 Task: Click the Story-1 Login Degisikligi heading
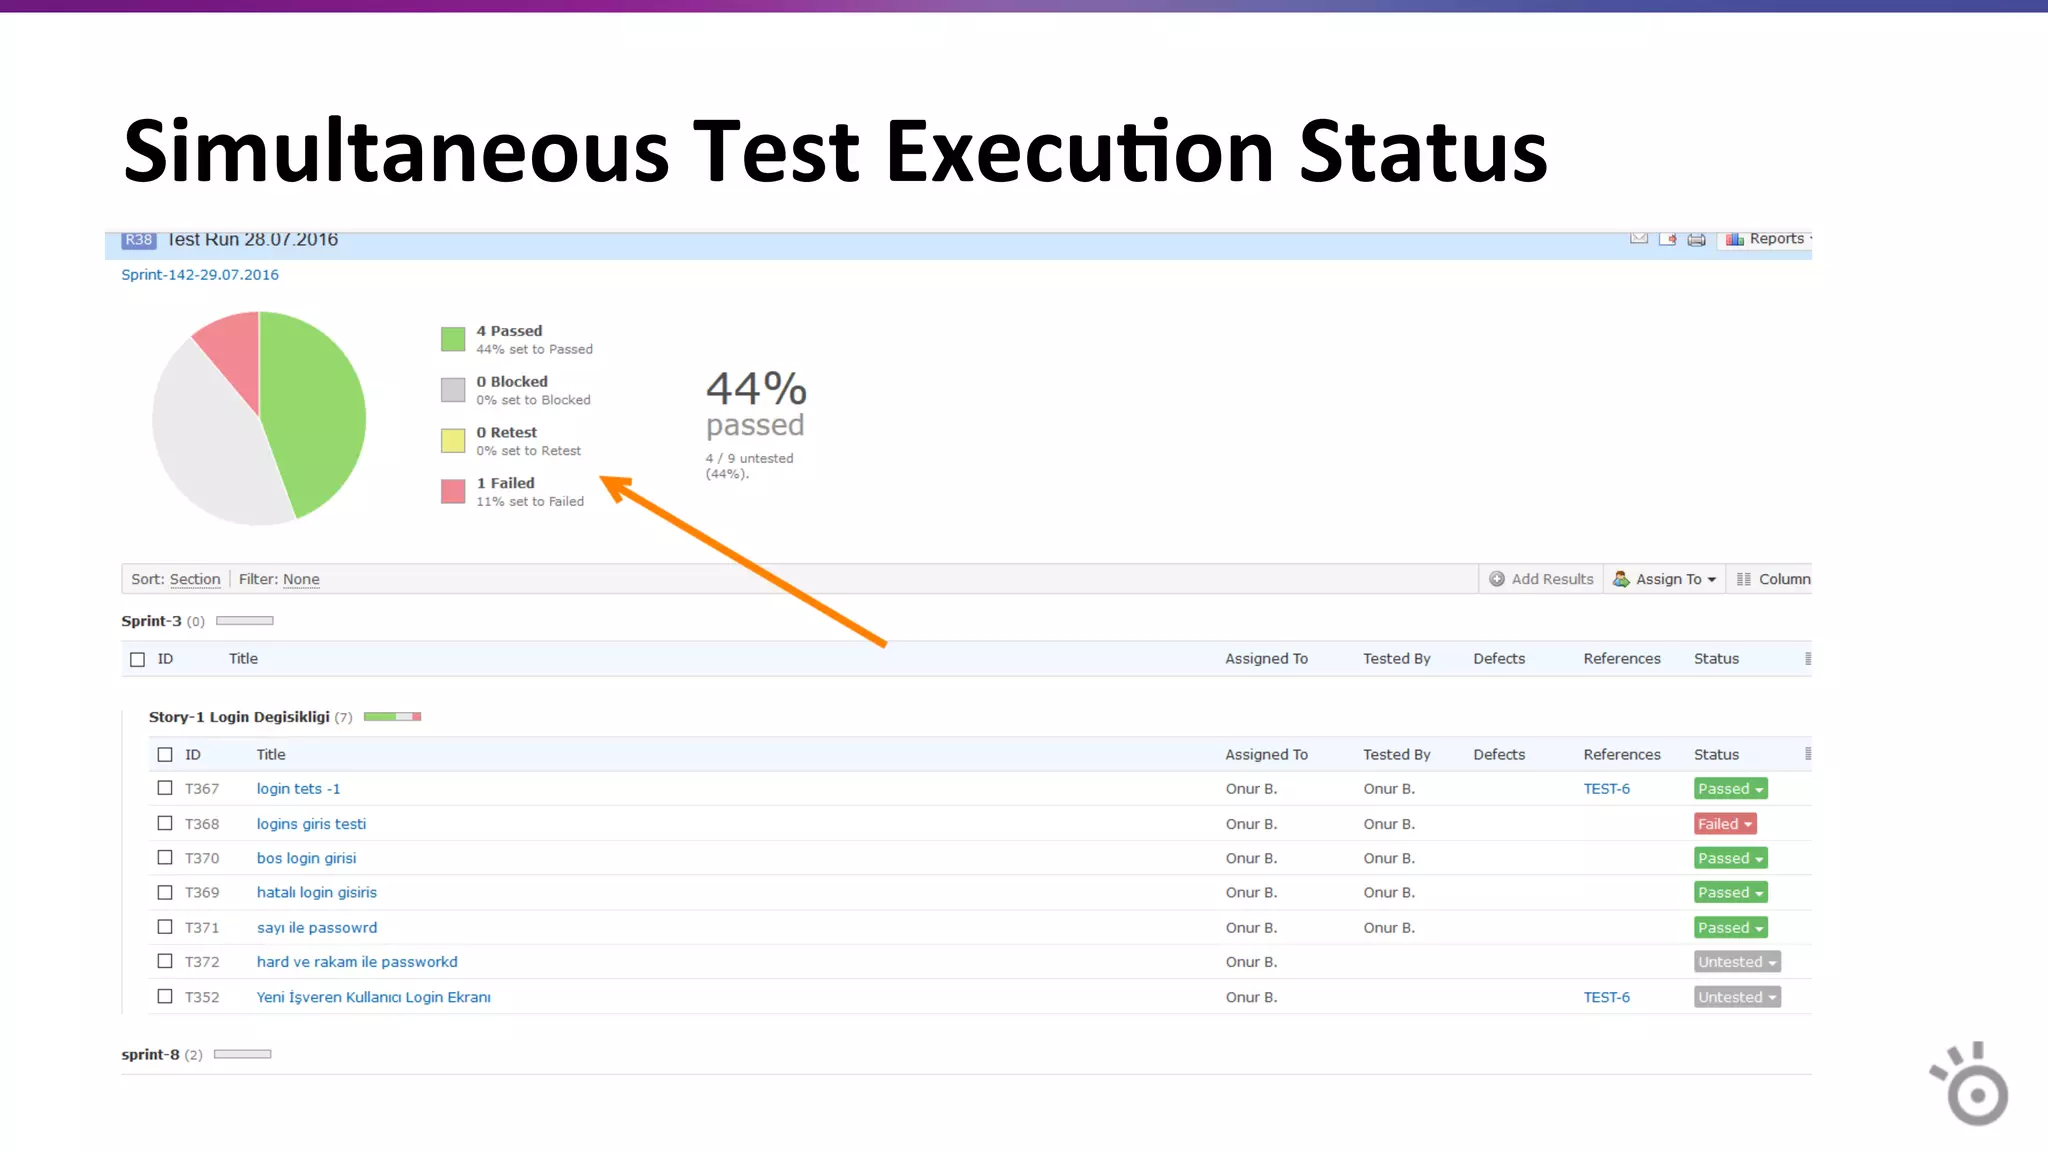(x=239, y=717)
